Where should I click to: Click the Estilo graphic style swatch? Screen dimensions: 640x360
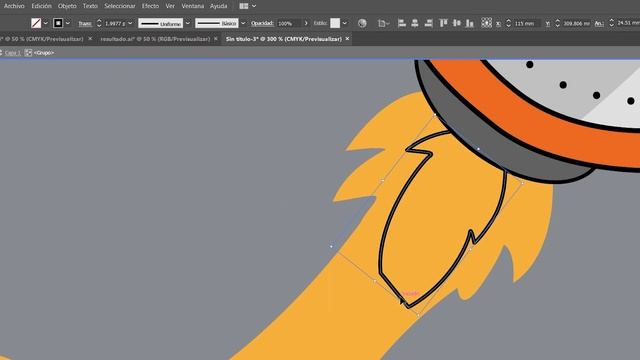(335, 23)
